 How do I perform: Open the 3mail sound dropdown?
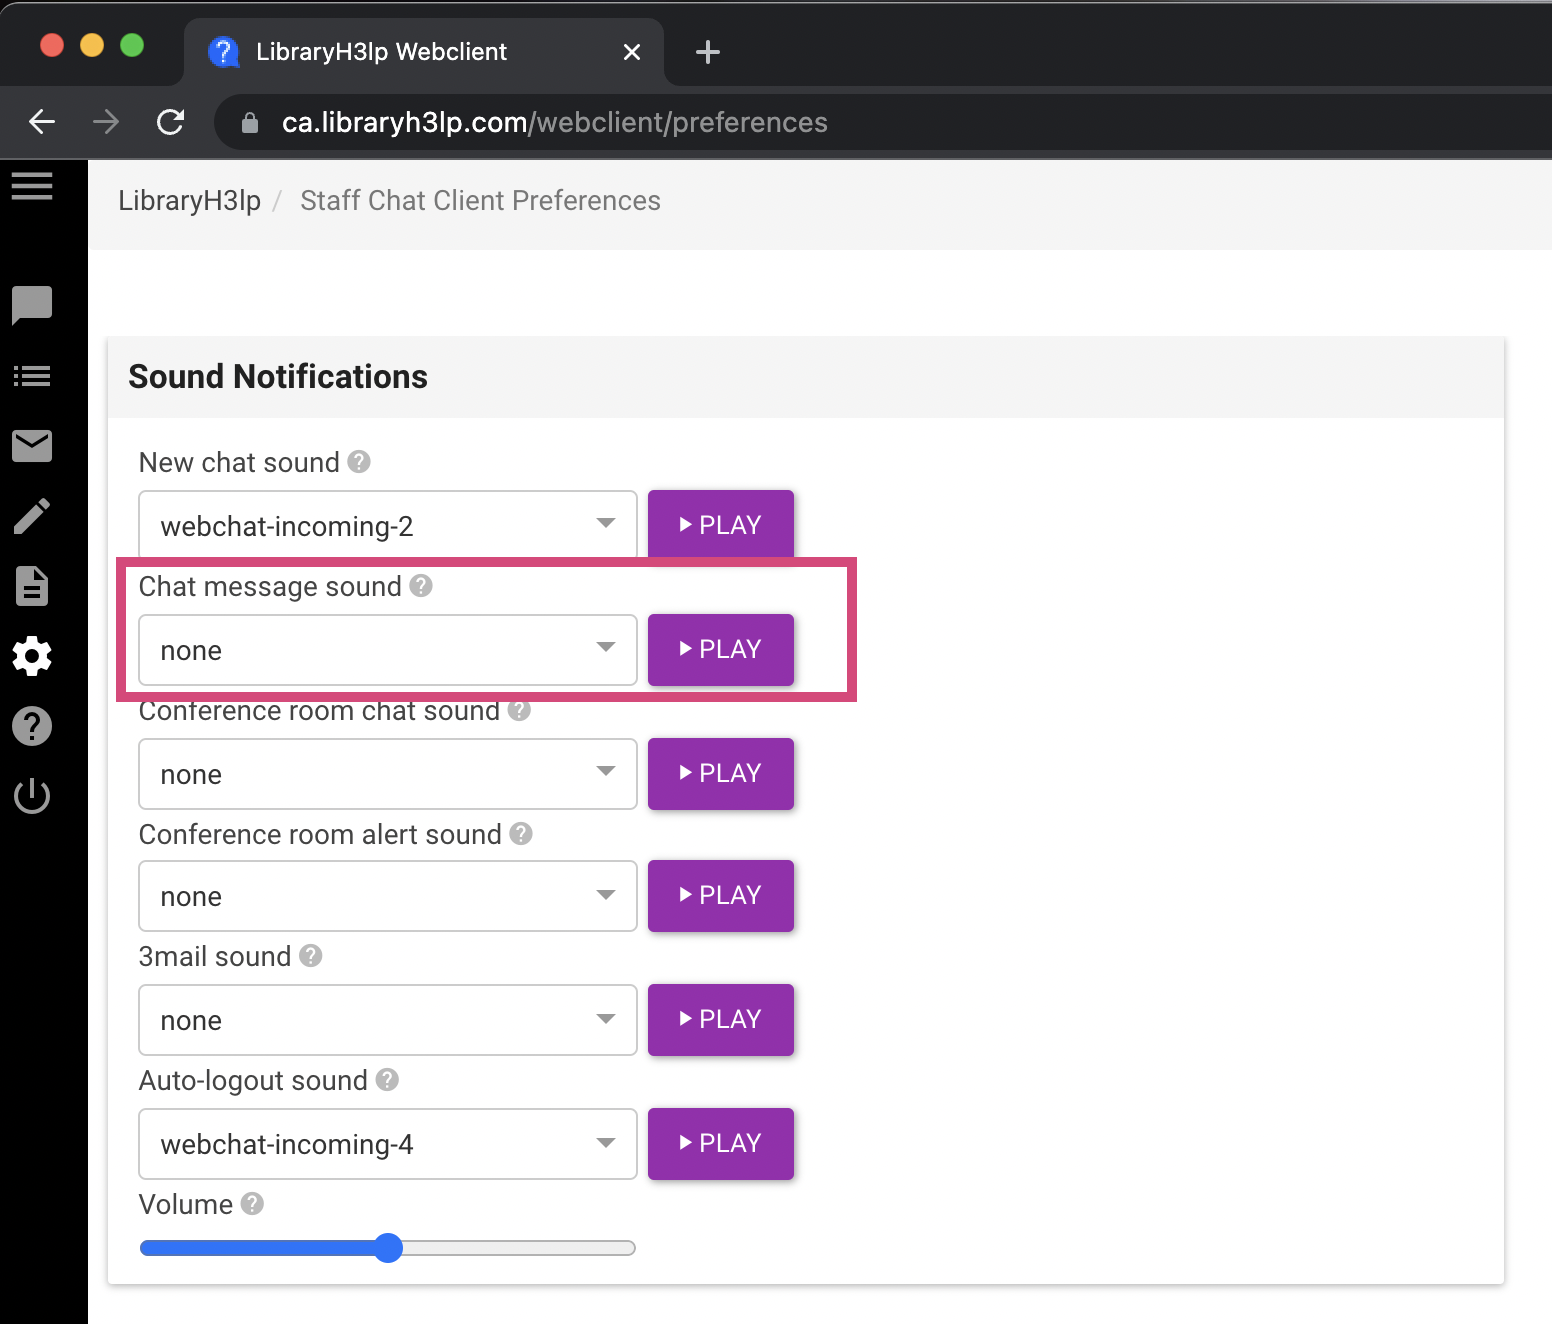pyautogui.click(x=387, y=1019)
